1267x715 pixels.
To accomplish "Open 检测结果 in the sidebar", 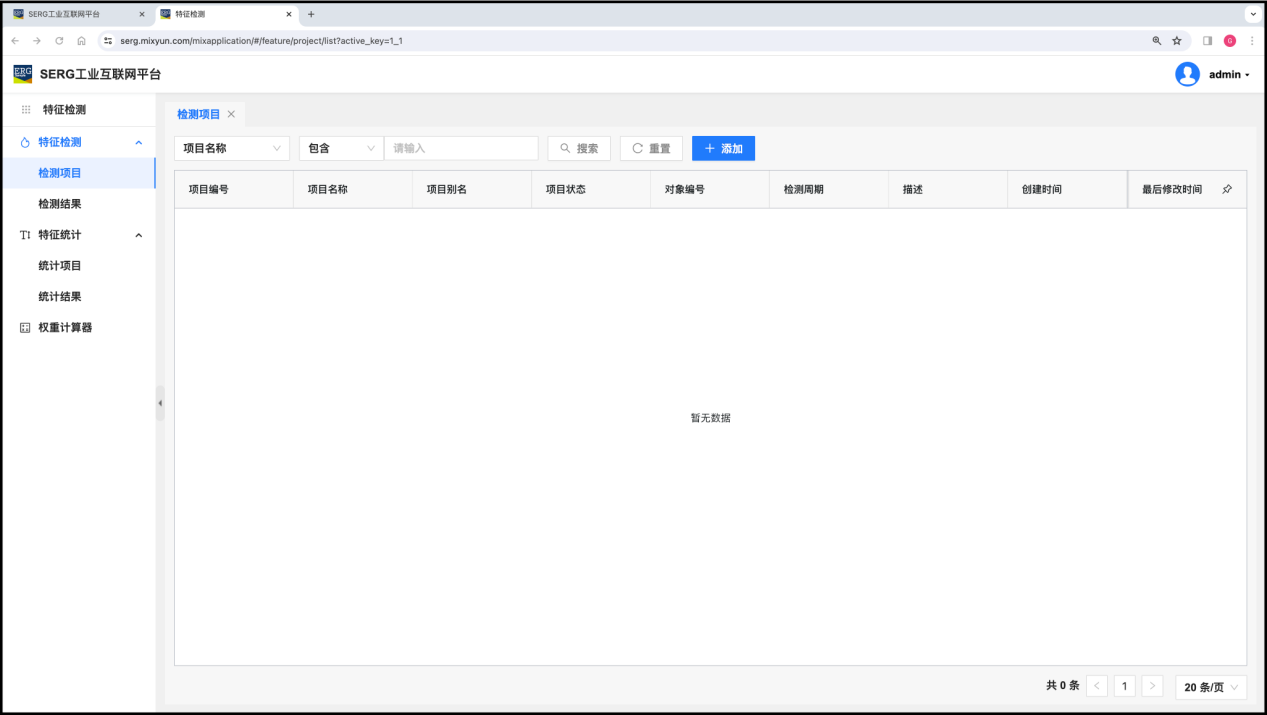I will pyautogui.click(x=60, y=204).
